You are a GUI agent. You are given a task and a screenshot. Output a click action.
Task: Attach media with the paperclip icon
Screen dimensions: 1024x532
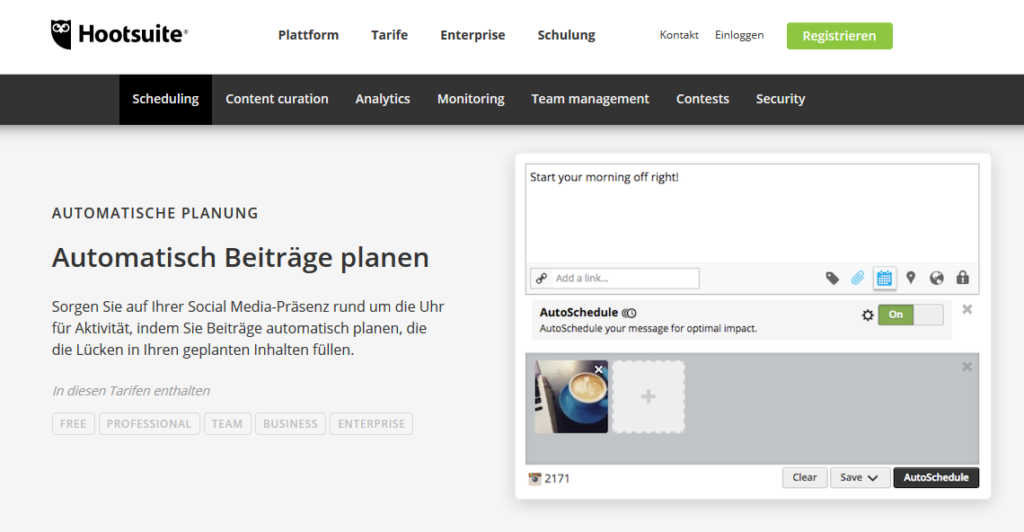[857, 279]
